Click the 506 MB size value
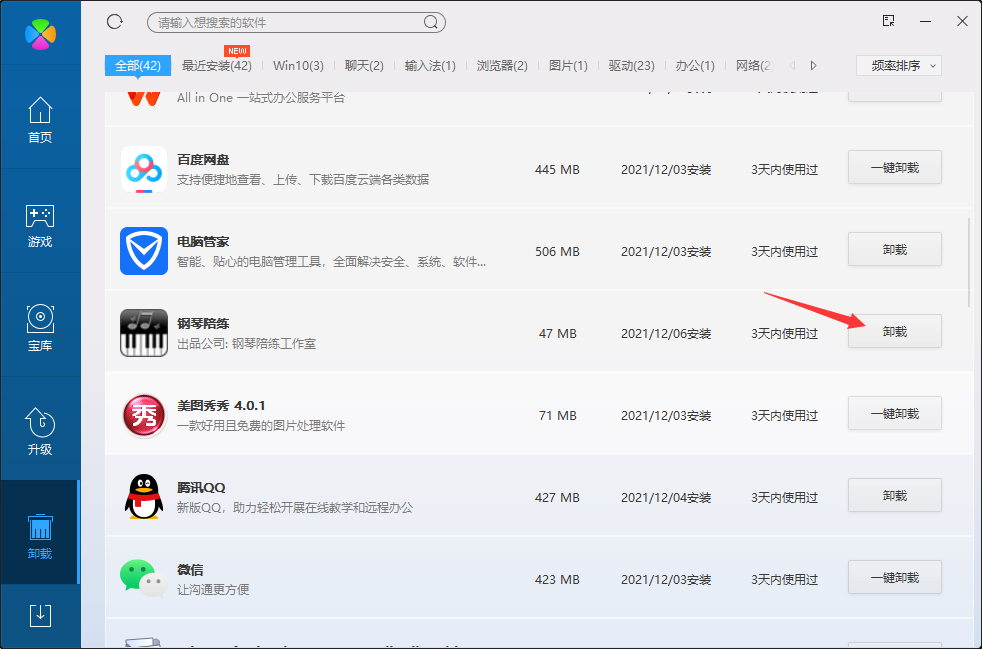 coord(557,251)
